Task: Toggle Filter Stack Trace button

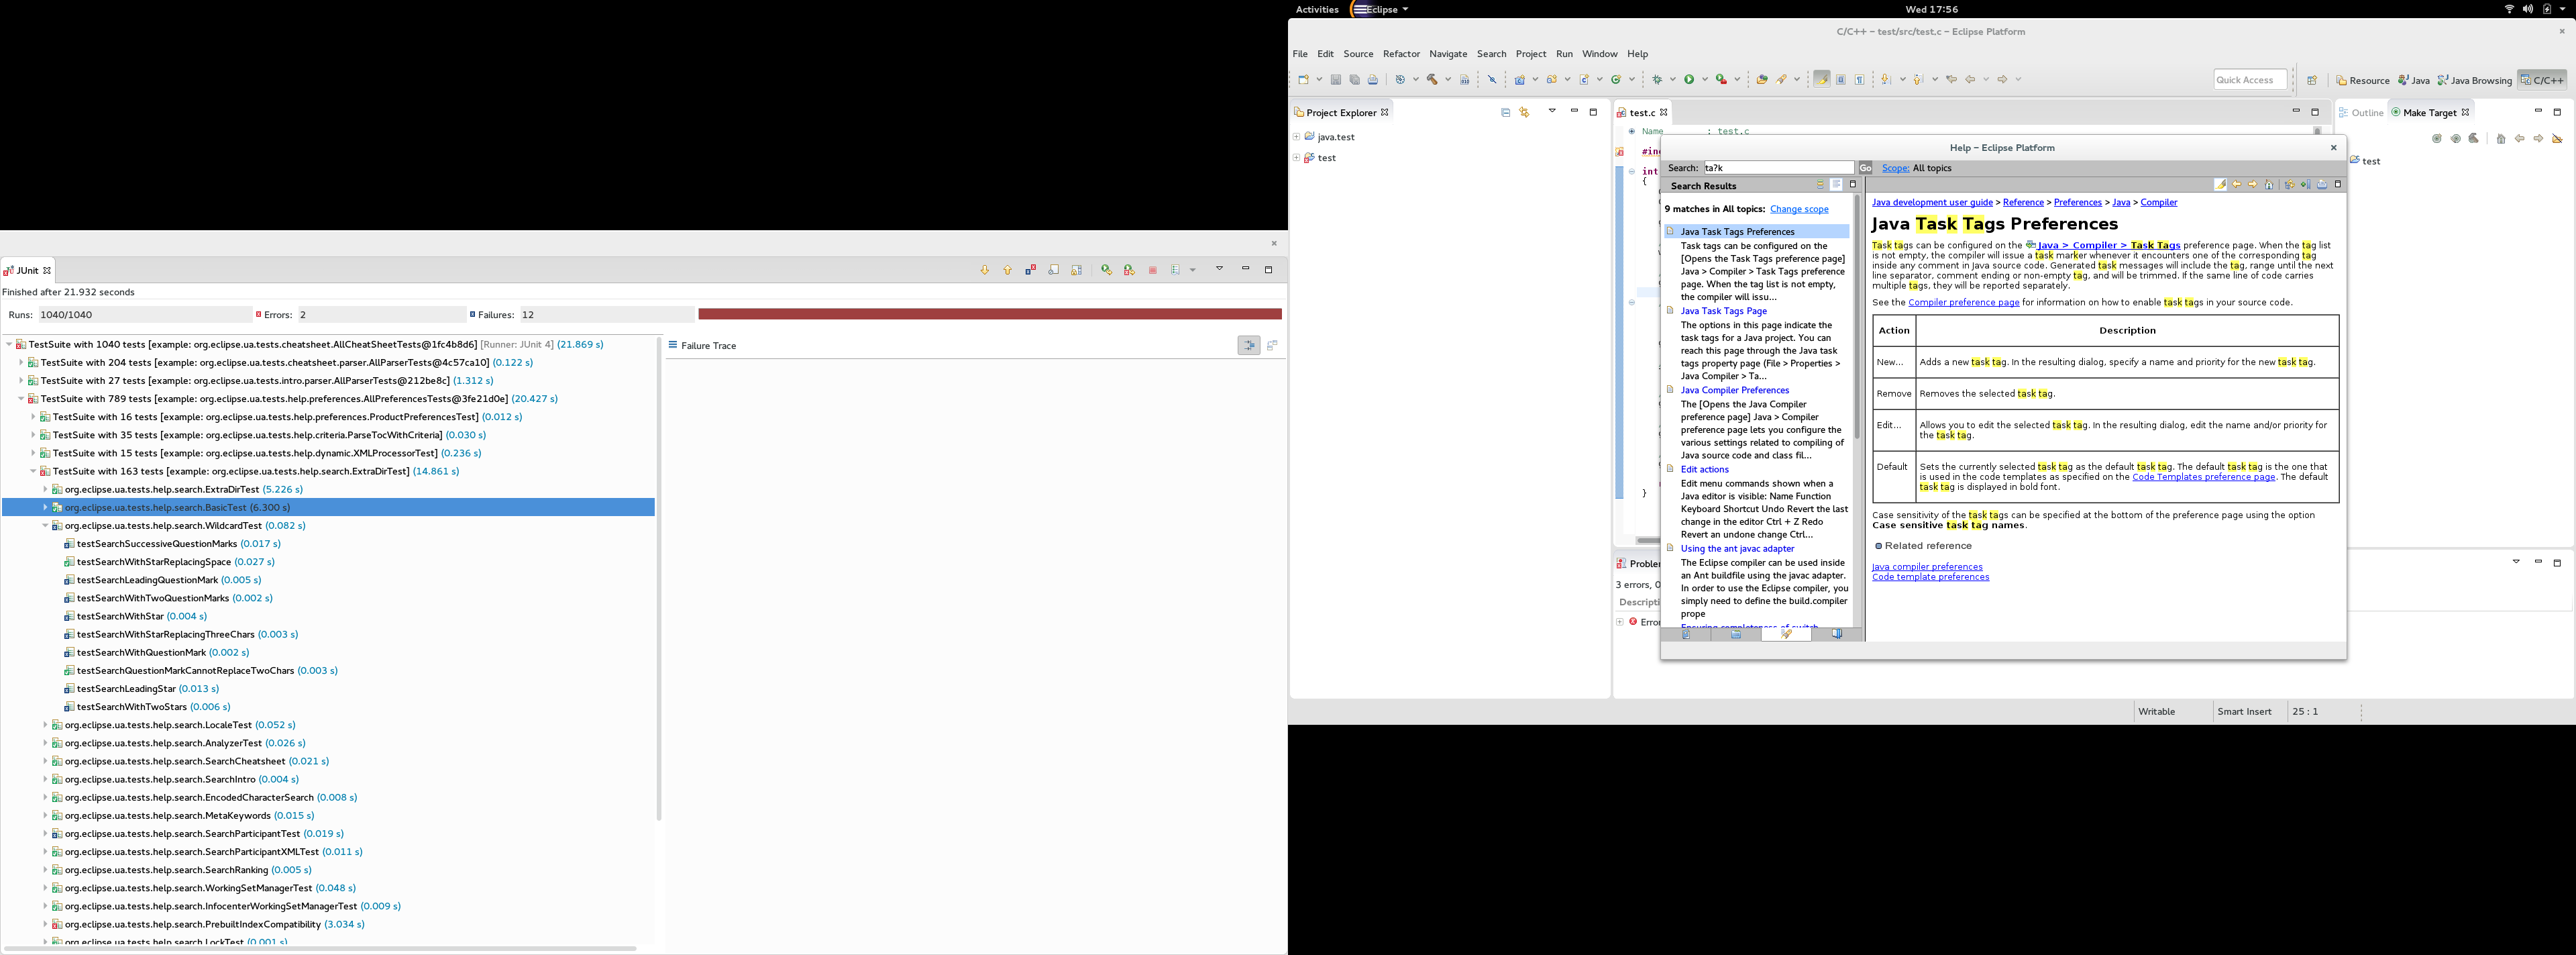Action: pyautogui.click(x=1249, y=345)
